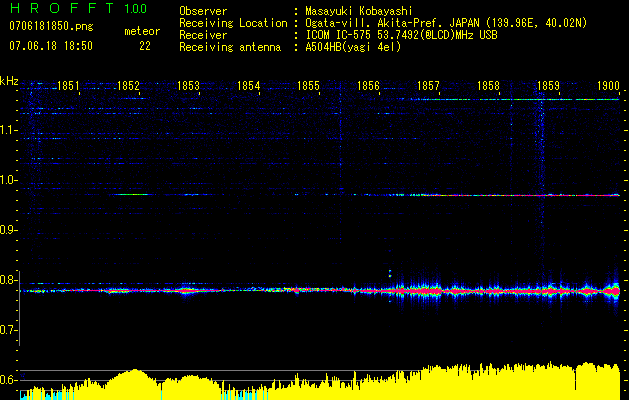This screenshot has width=629, height=400.
Task: Click the 1900 time axis marker
Action: [608, 86]
